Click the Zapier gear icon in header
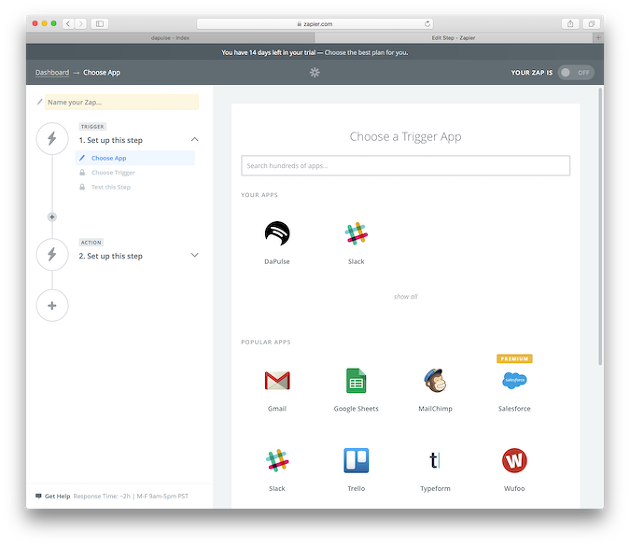Screen dimensions: 630x546 pyautogui.click(x=315, y=72)
